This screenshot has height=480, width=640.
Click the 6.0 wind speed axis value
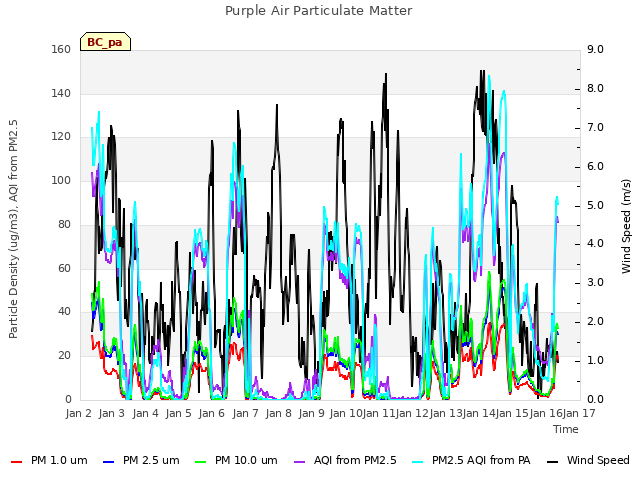coord(595,167)
